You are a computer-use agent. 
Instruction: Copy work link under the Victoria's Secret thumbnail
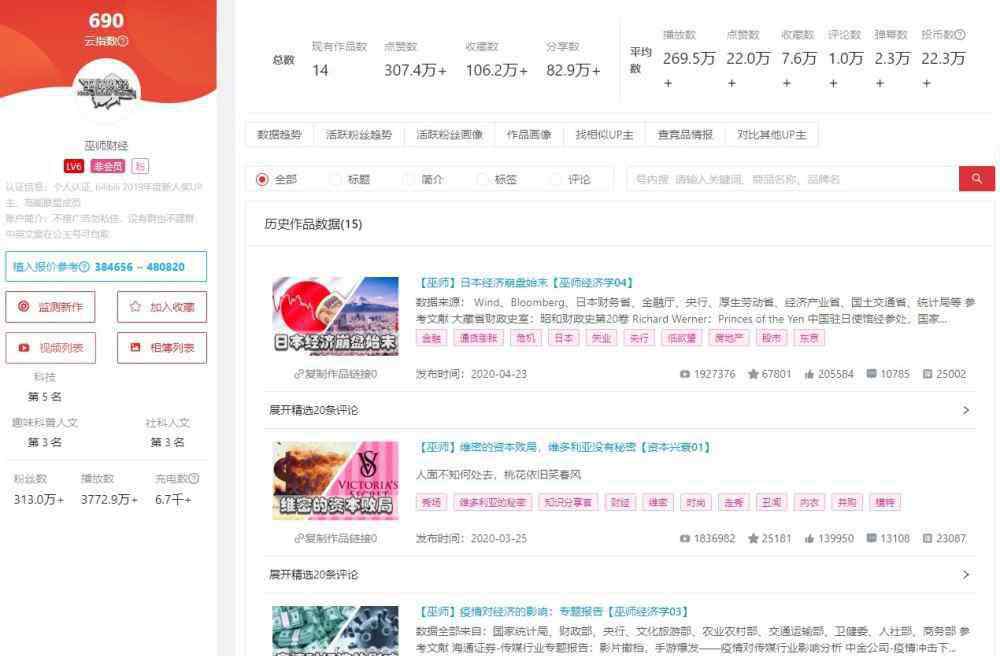[x=335, y=539]
